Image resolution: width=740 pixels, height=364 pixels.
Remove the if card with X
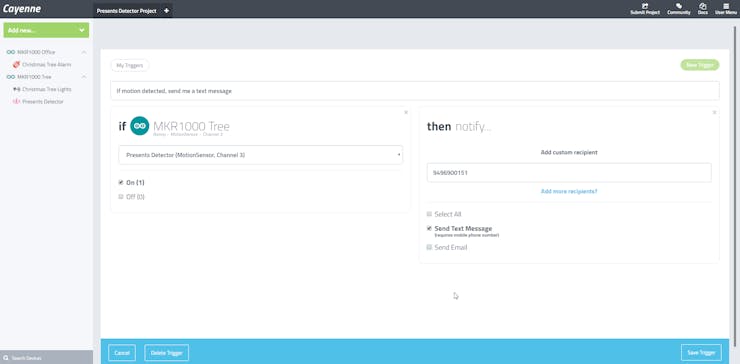406,112
